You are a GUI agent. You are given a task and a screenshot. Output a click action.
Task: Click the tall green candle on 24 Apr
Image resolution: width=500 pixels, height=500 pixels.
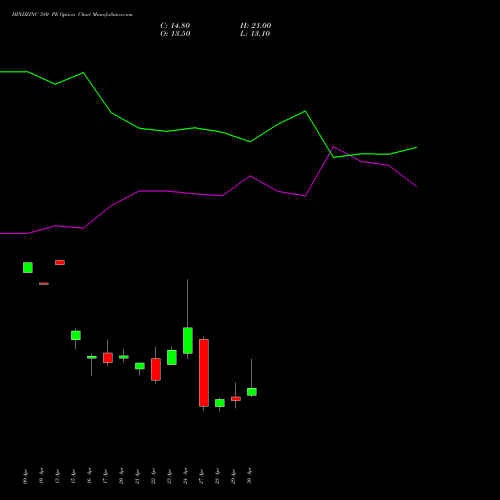tap(188, 340)
